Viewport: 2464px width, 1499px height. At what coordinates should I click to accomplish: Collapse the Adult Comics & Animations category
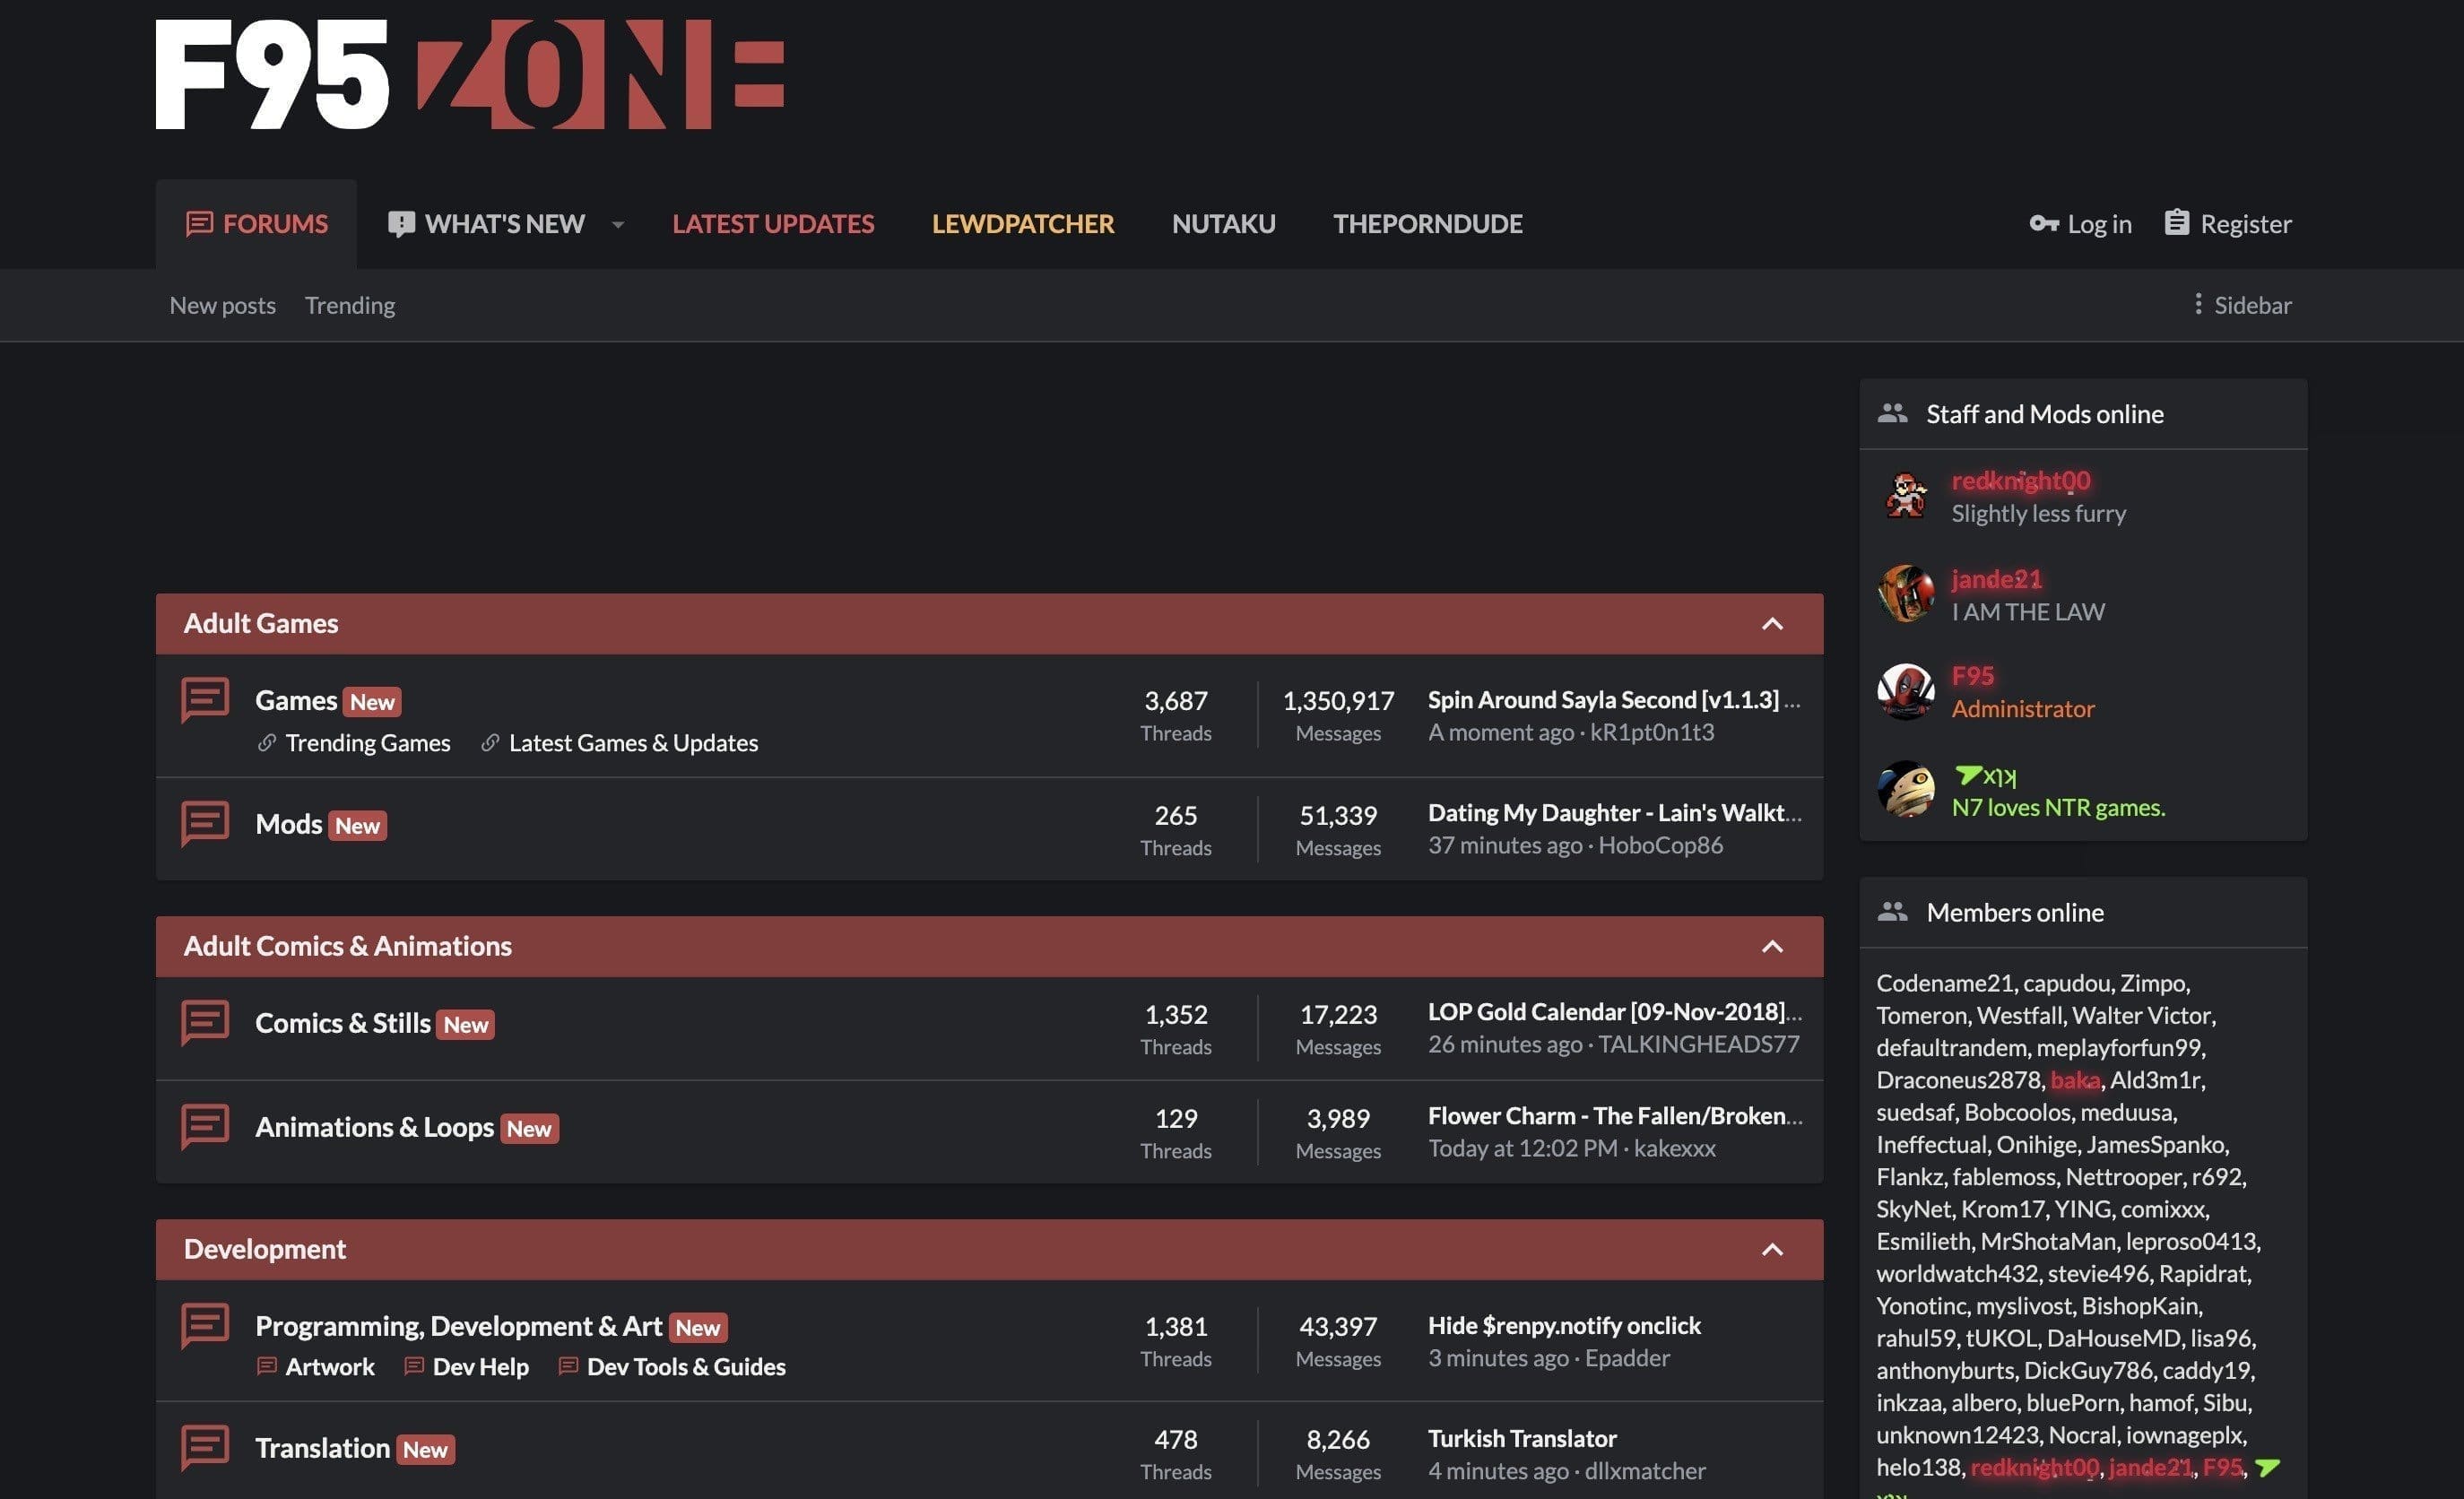[x=1772, y=947]
